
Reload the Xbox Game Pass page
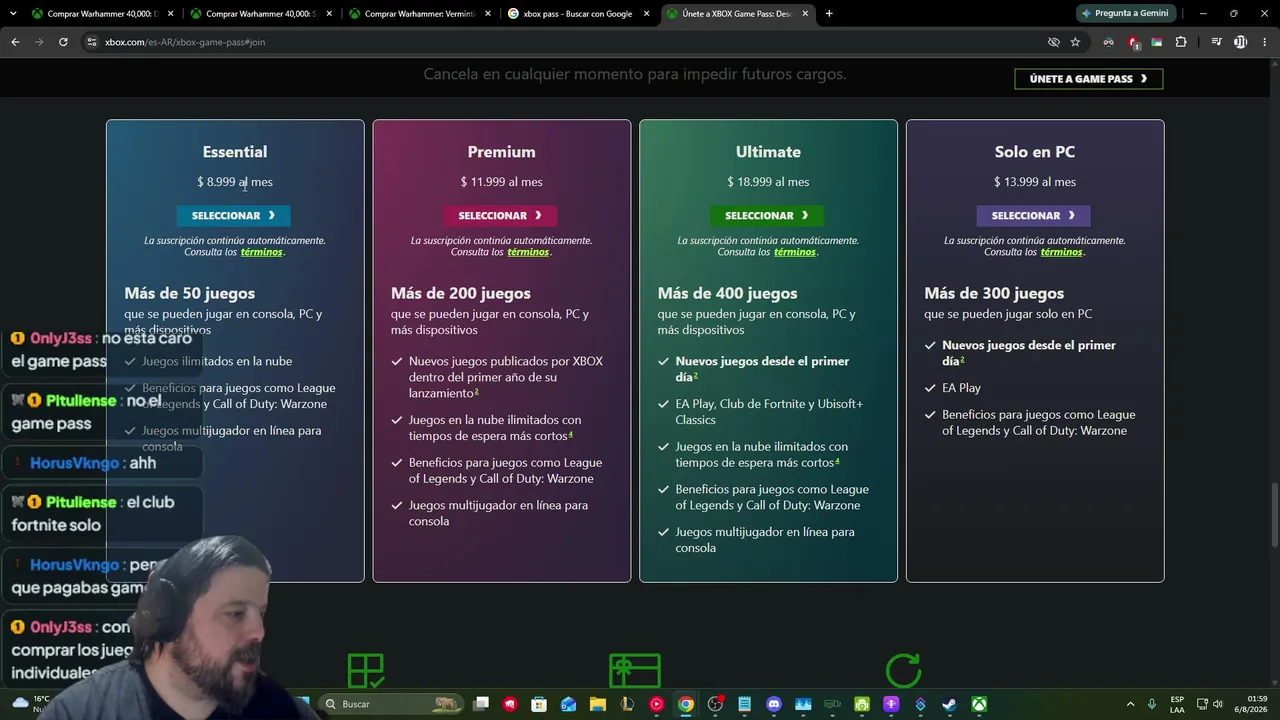pyautogui.click(x=63, y=42)
